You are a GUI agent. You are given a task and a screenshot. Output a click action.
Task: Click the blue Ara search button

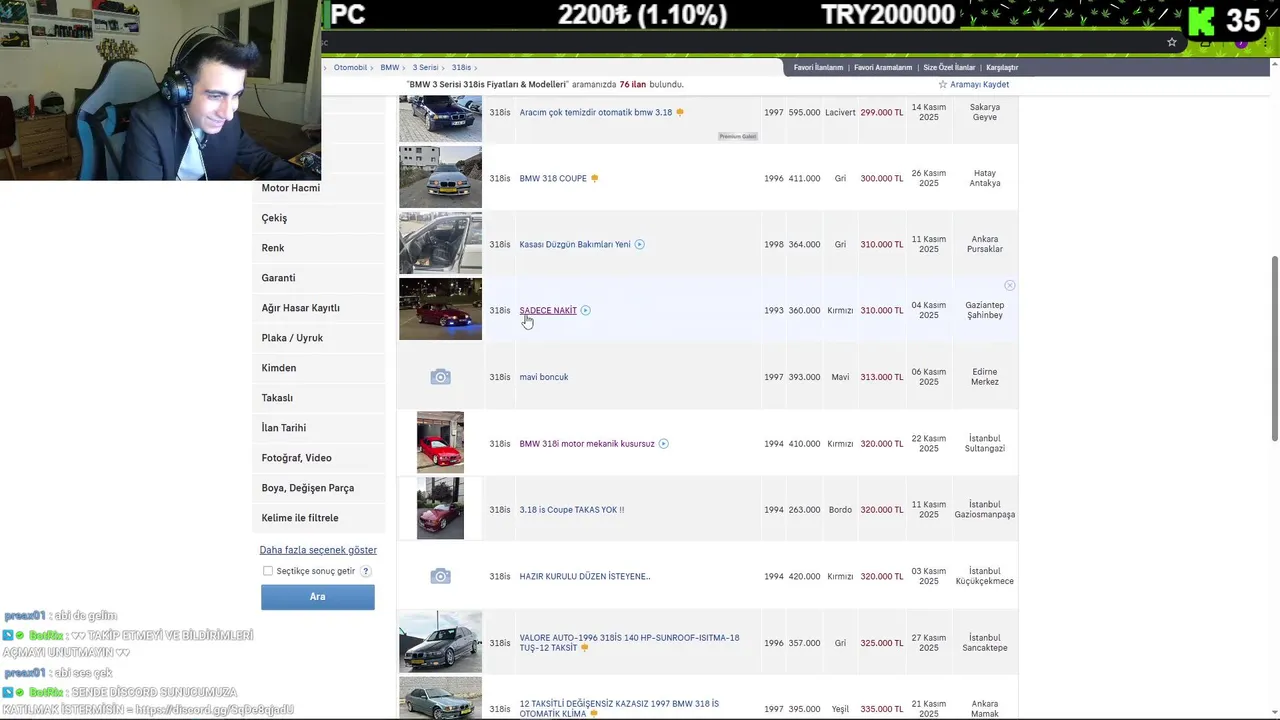318,597
